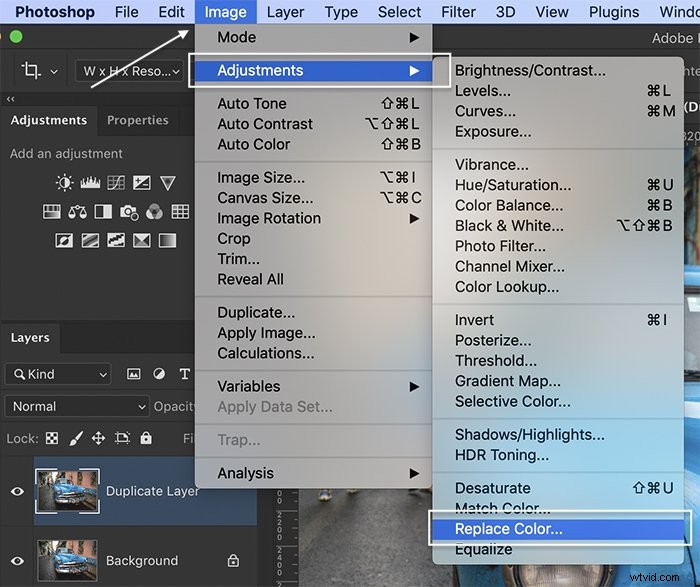Add a Channel Mixer adjustment (overlapping circles icon)

pyautogui.click(x=154, y=212)
